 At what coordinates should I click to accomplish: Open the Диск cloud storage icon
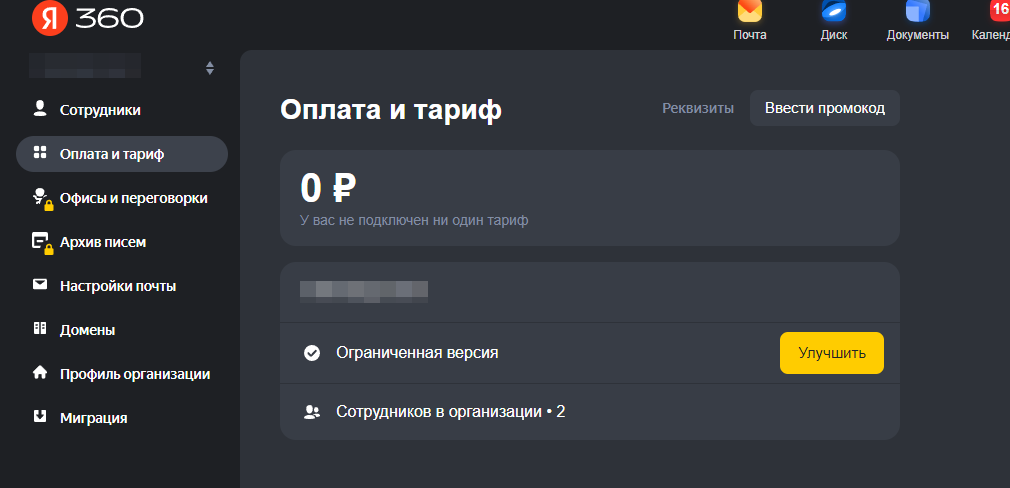pos(834,12)
